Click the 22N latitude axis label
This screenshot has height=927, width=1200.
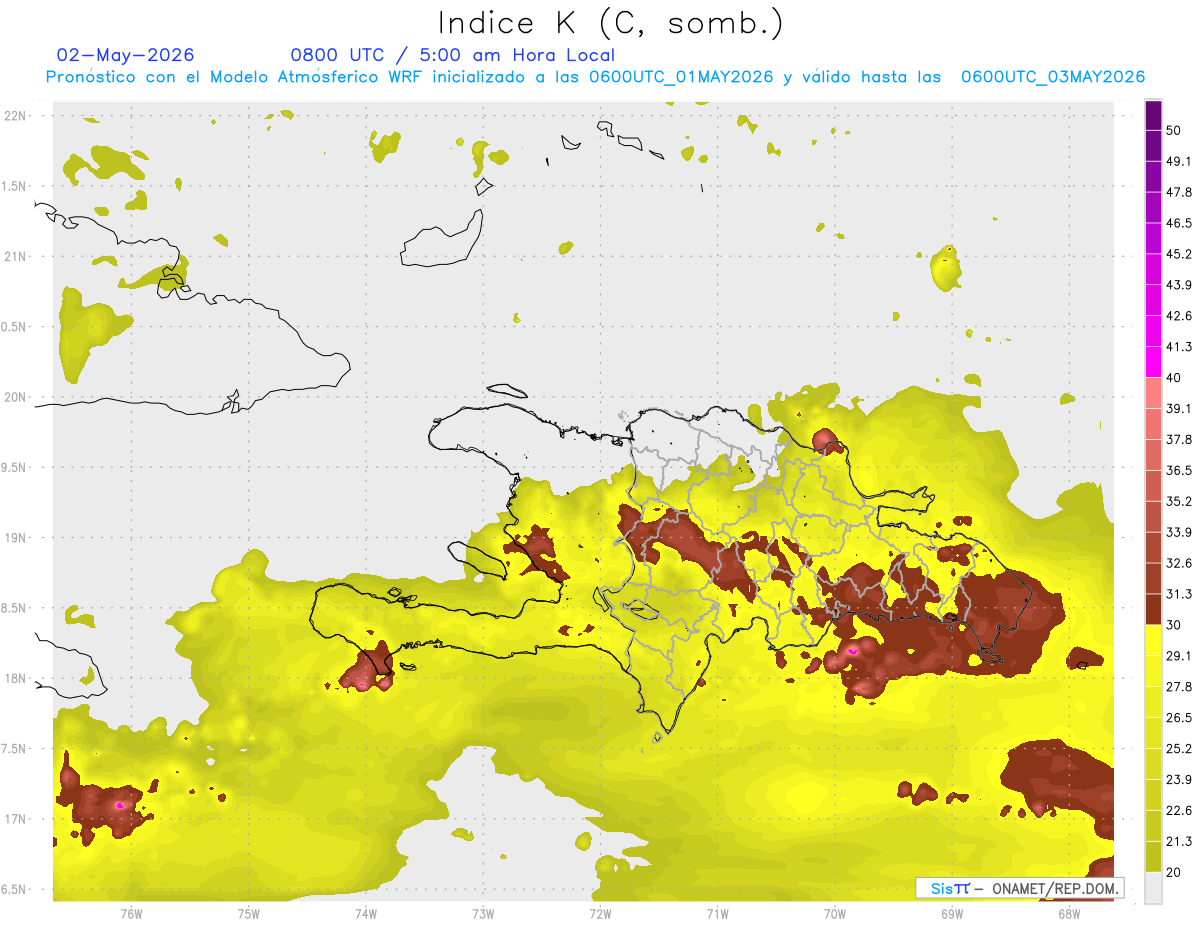click(x=17, y=116)
